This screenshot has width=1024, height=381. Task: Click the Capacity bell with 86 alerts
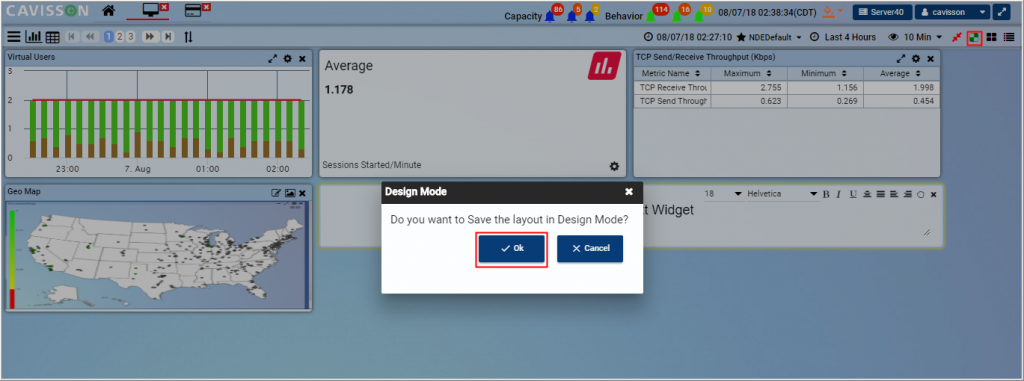pos(551,14)
